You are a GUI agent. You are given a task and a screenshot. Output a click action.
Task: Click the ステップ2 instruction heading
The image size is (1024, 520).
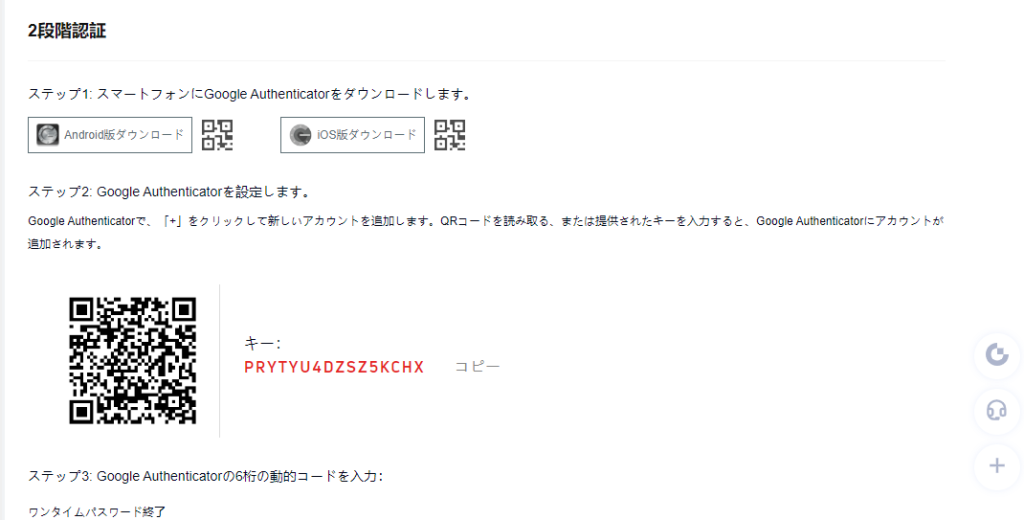point(168,192)
